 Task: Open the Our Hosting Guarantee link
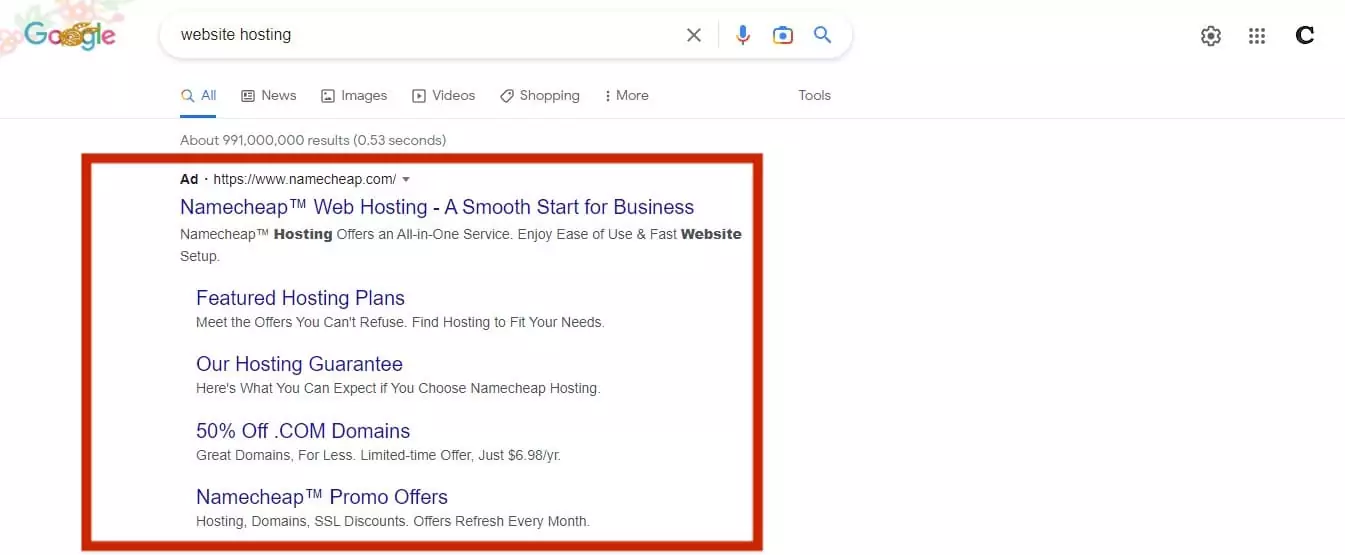[x=299, y=364]
